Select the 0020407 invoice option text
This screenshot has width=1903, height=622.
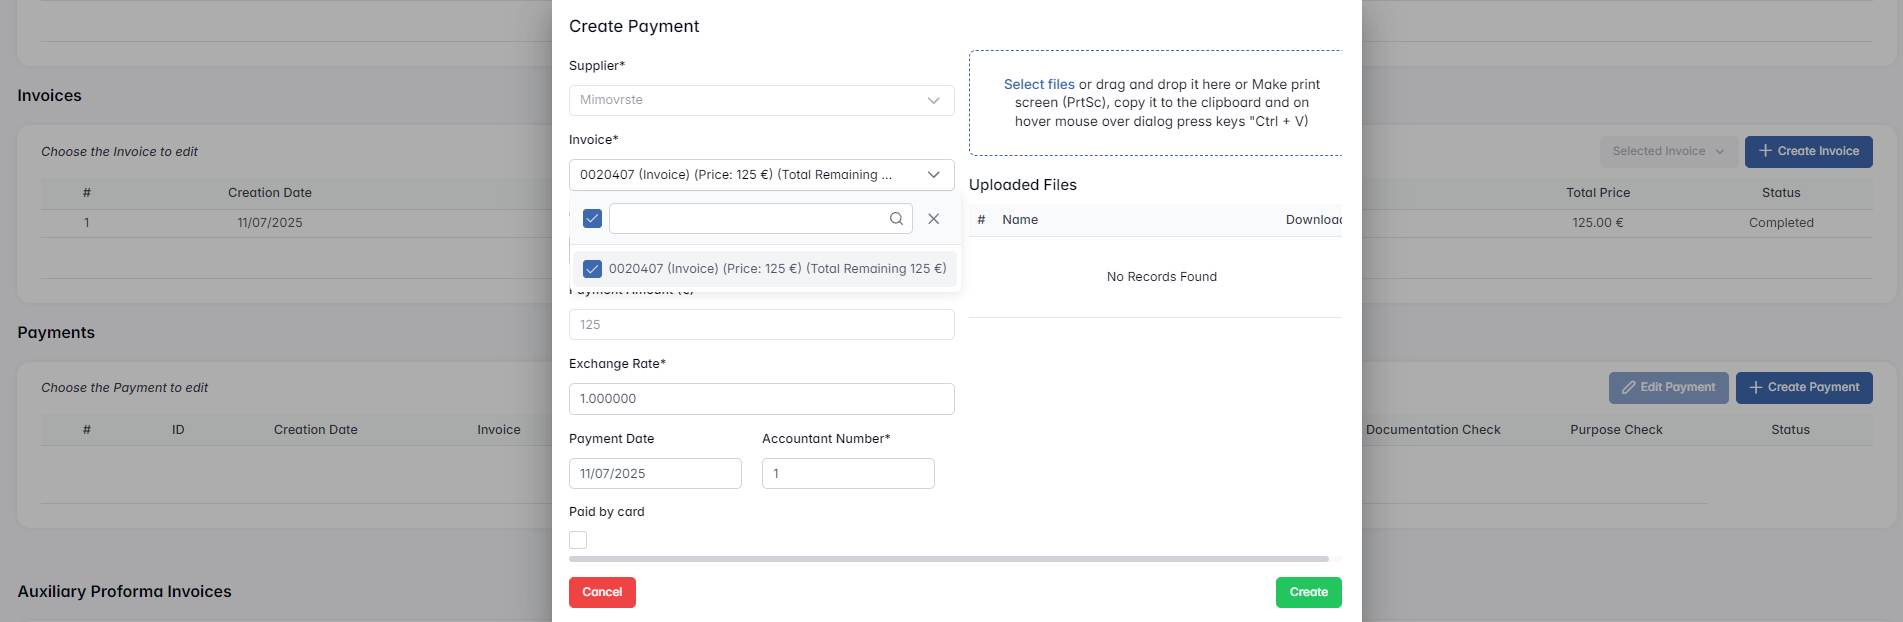coord(777,269)
